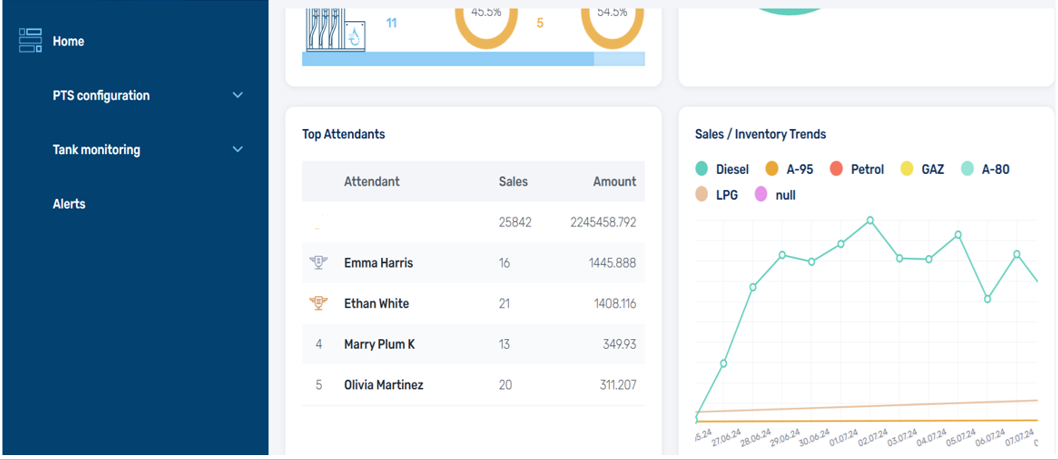The image size is (1058, 460).
Task: Click the Amount column header
Action: coord(614,182)
